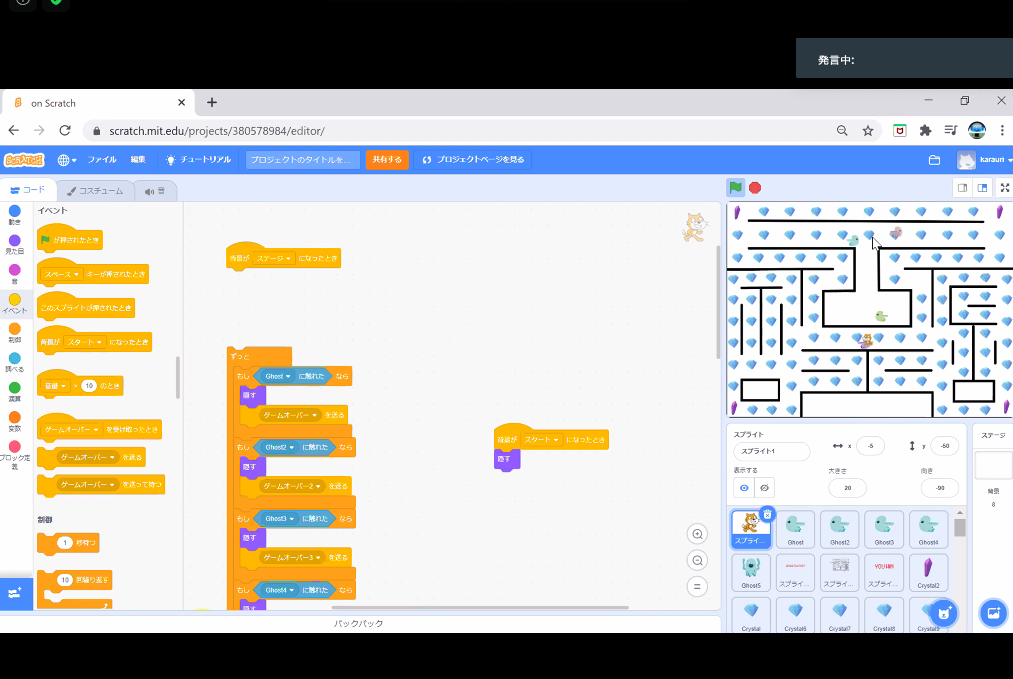Select the イベント (Events) block category

(x=15, y=304)
